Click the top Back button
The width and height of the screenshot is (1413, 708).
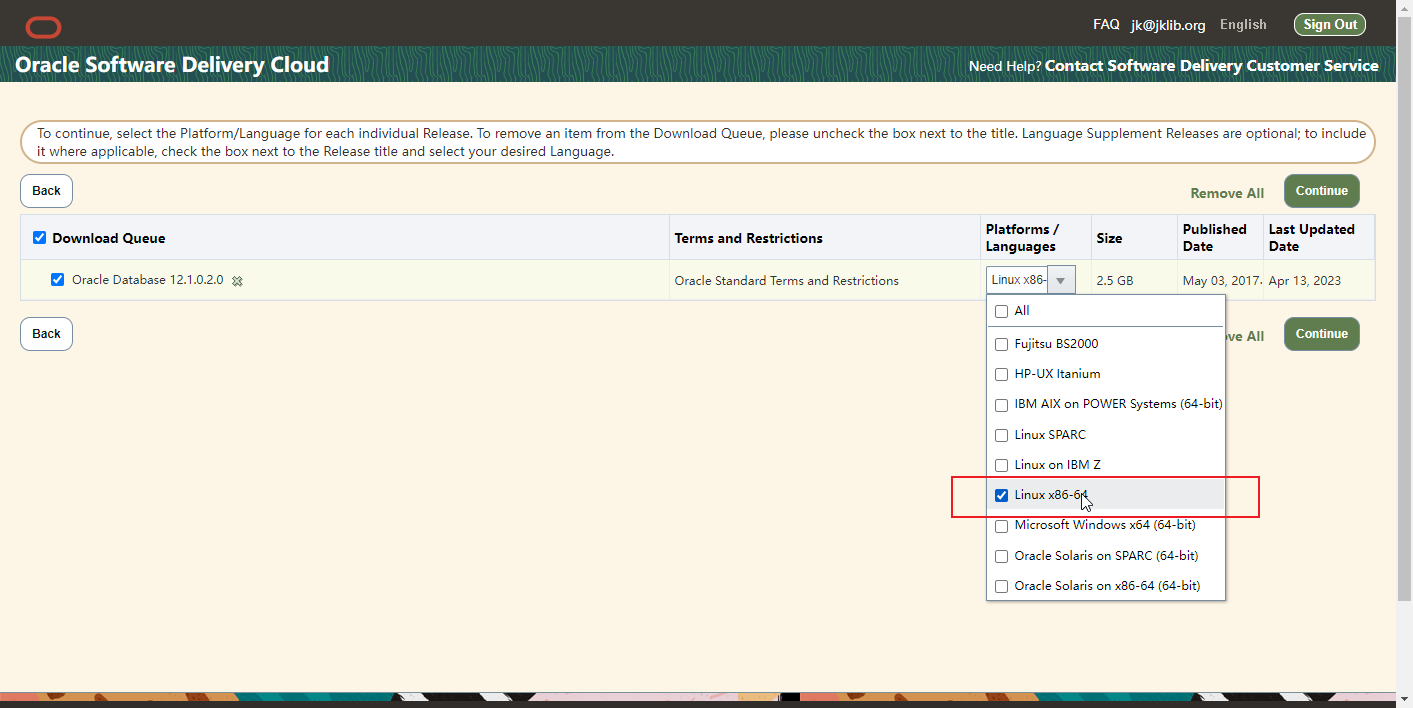pyautogui.click(x=46, y=191)
